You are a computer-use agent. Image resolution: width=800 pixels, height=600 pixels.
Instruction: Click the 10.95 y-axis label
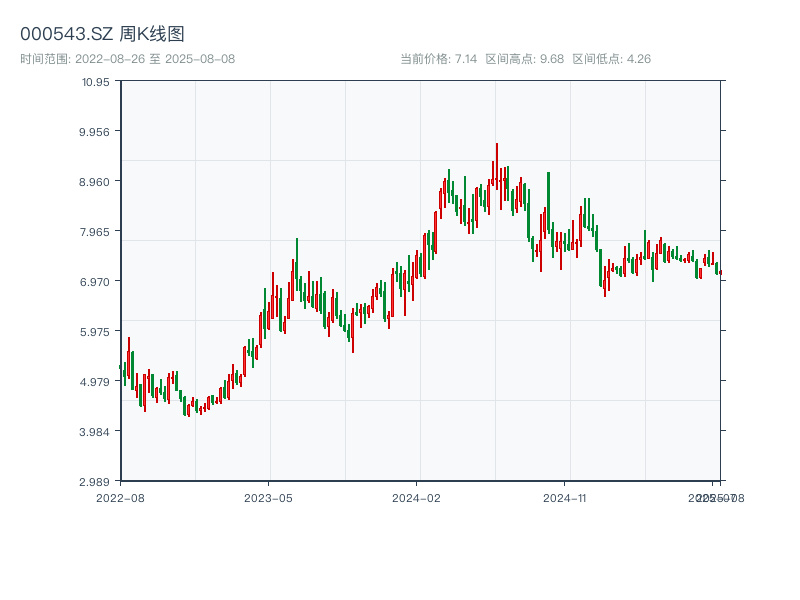[x=96, y=81]
